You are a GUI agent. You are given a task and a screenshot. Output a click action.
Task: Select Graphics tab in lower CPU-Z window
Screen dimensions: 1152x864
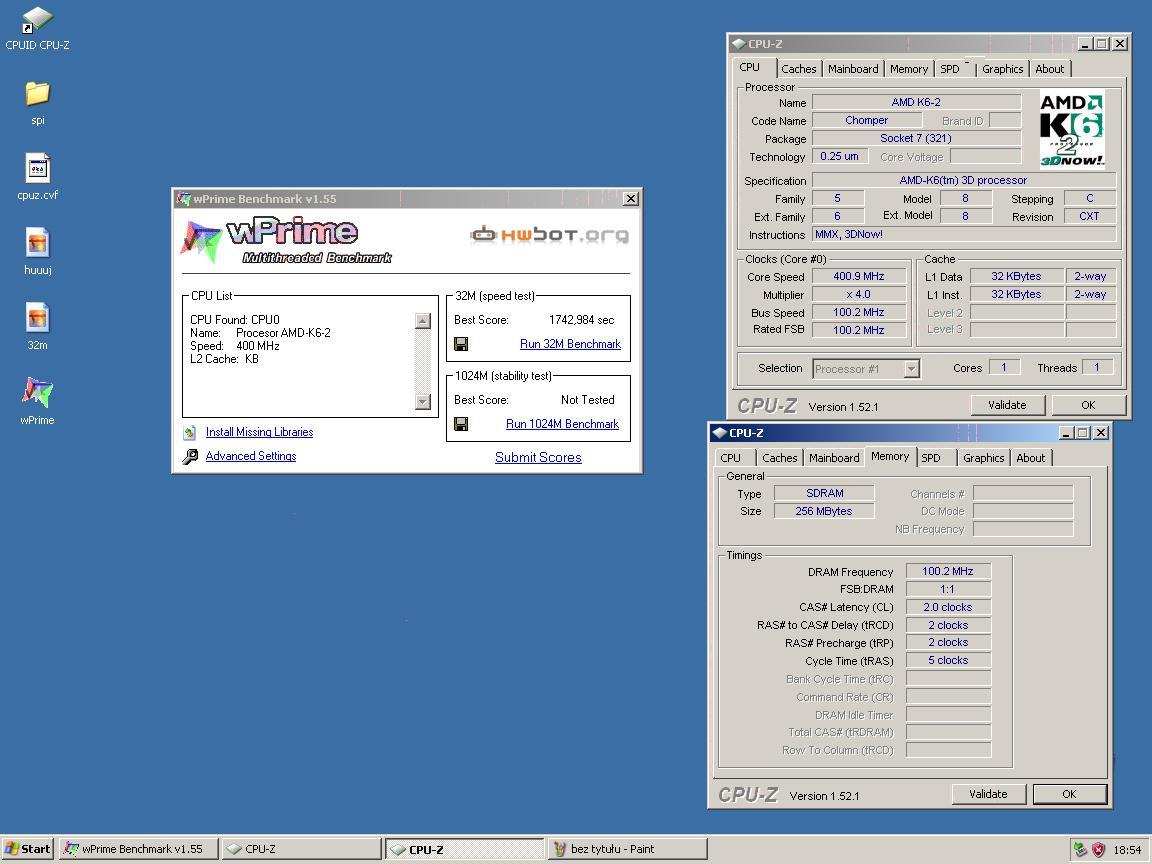[x=983, y=458]
